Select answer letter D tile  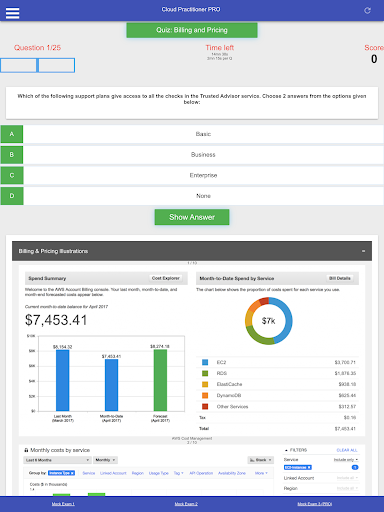tap(12, 196)
